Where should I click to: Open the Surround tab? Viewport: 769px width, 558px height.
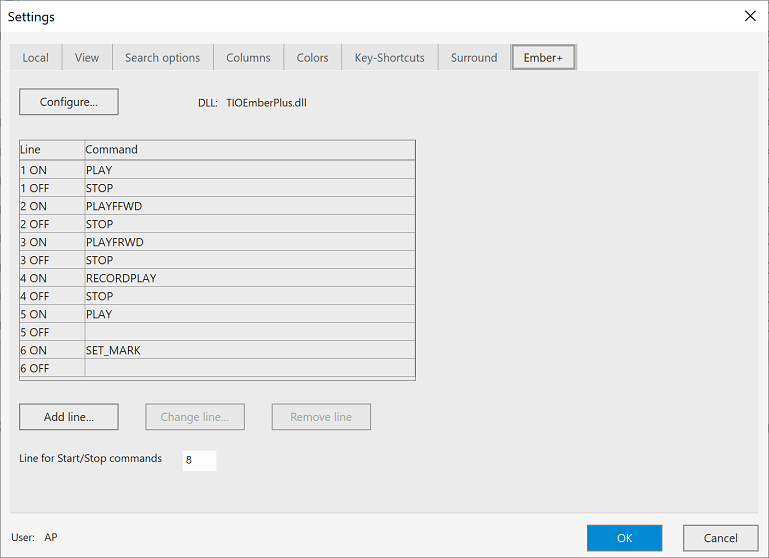(x=474, y=58)
